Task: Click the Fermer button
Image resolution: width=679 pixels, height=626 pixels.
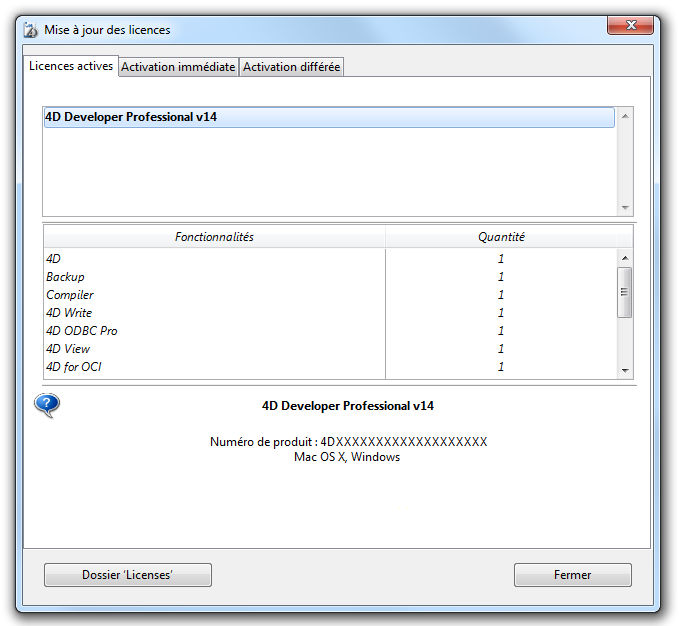Action: 572,575
